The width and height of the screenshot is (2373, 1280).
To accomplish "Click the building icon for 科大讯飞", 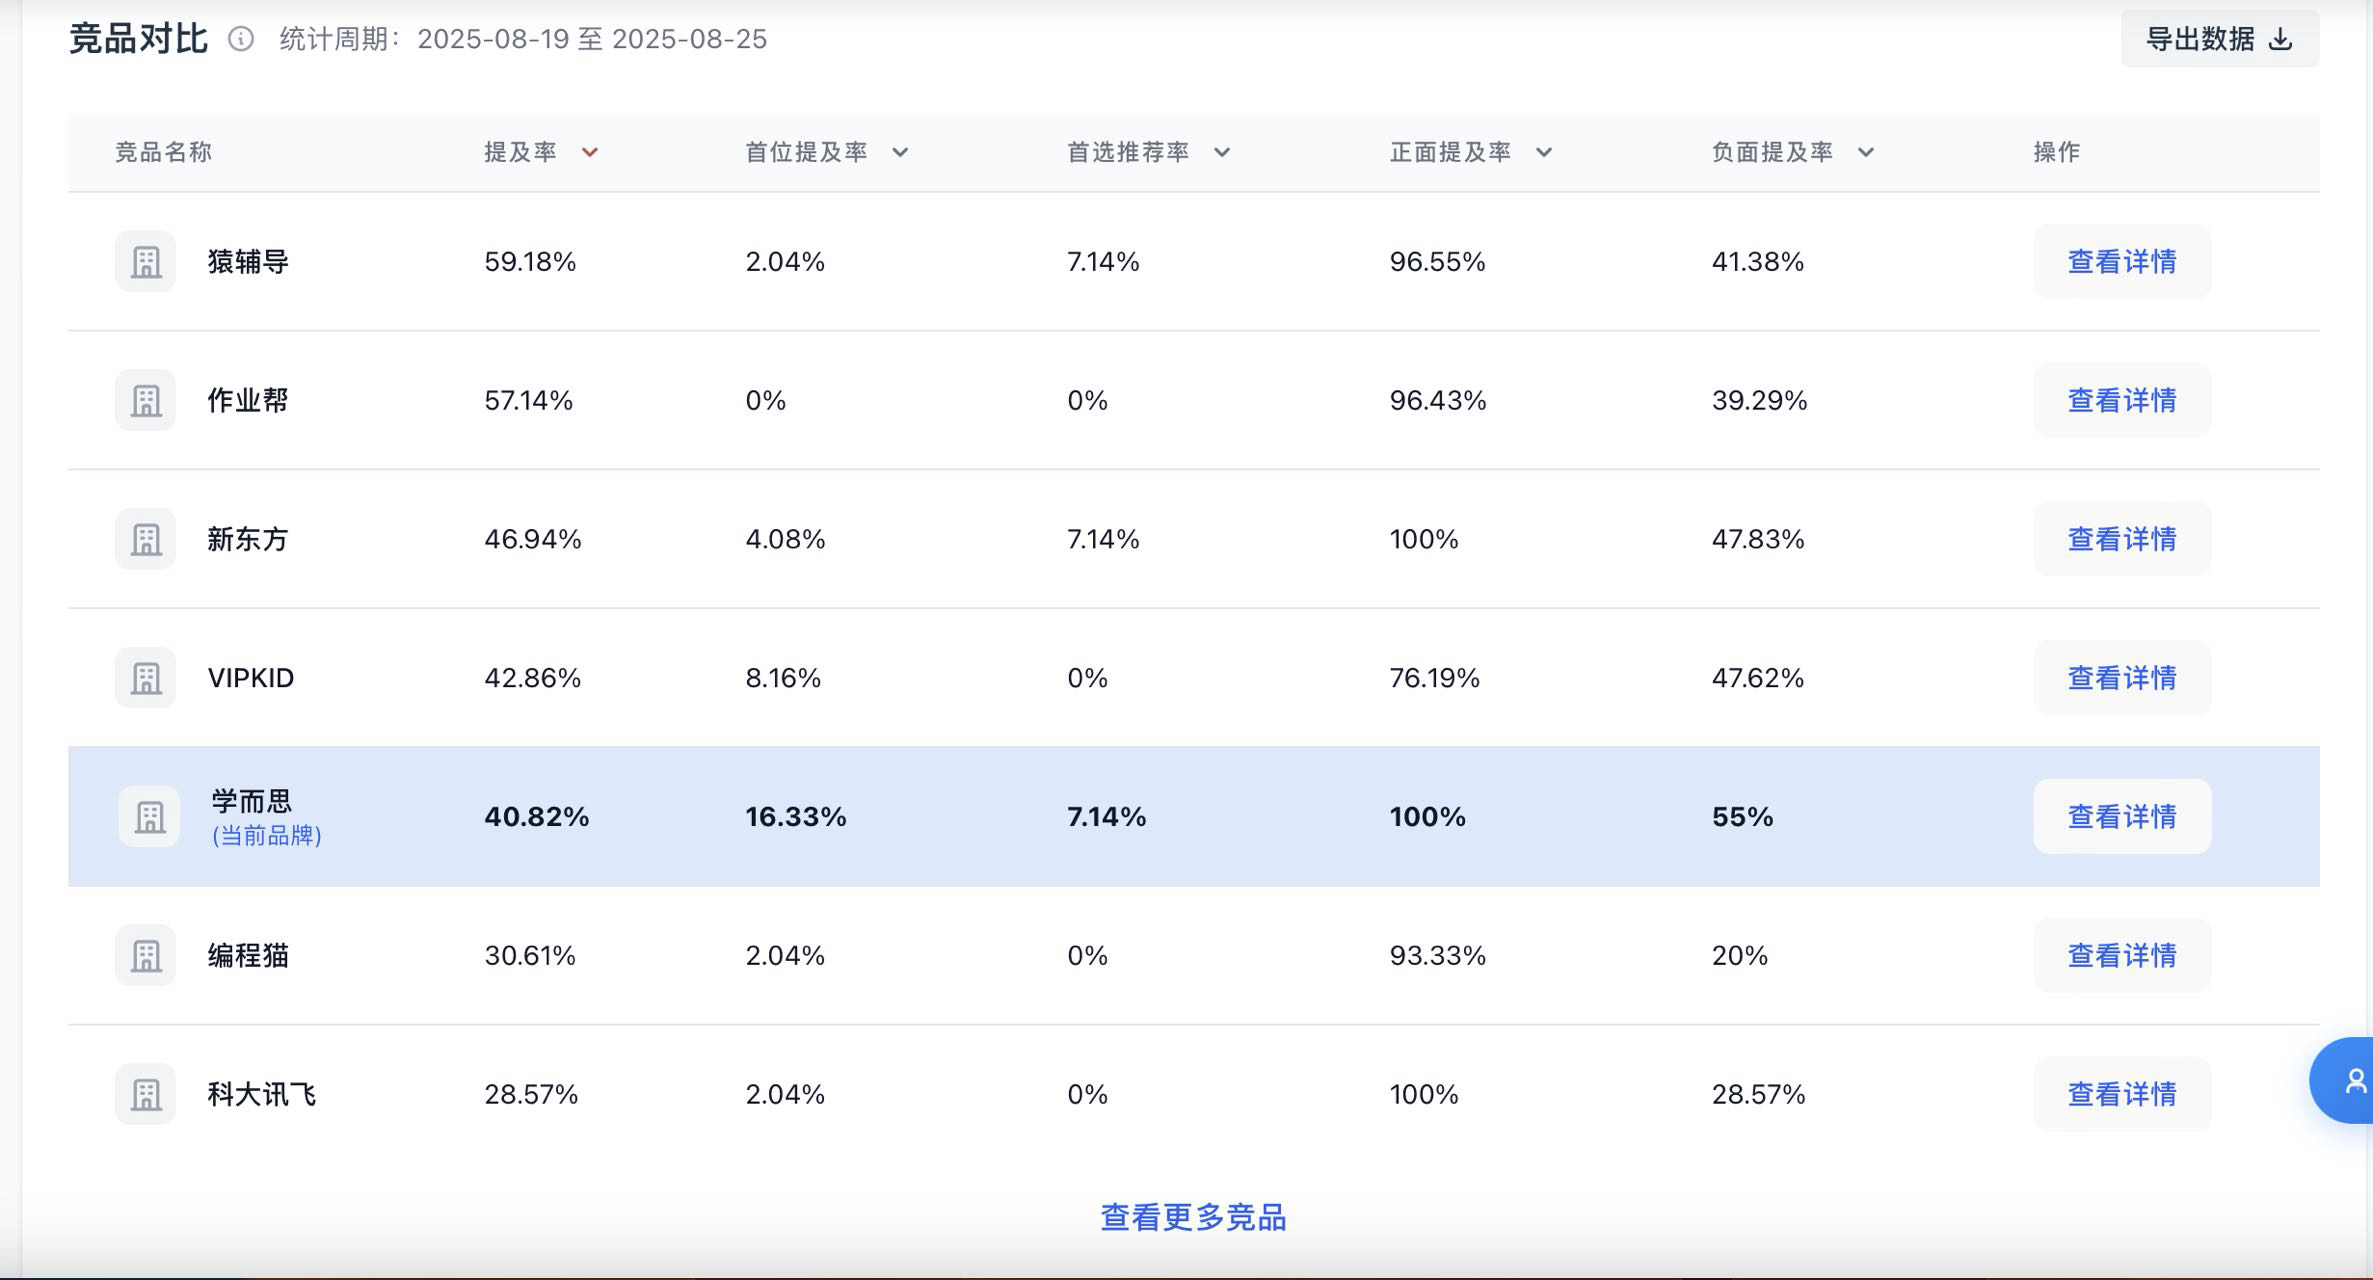I will (x=146, y=1094).
